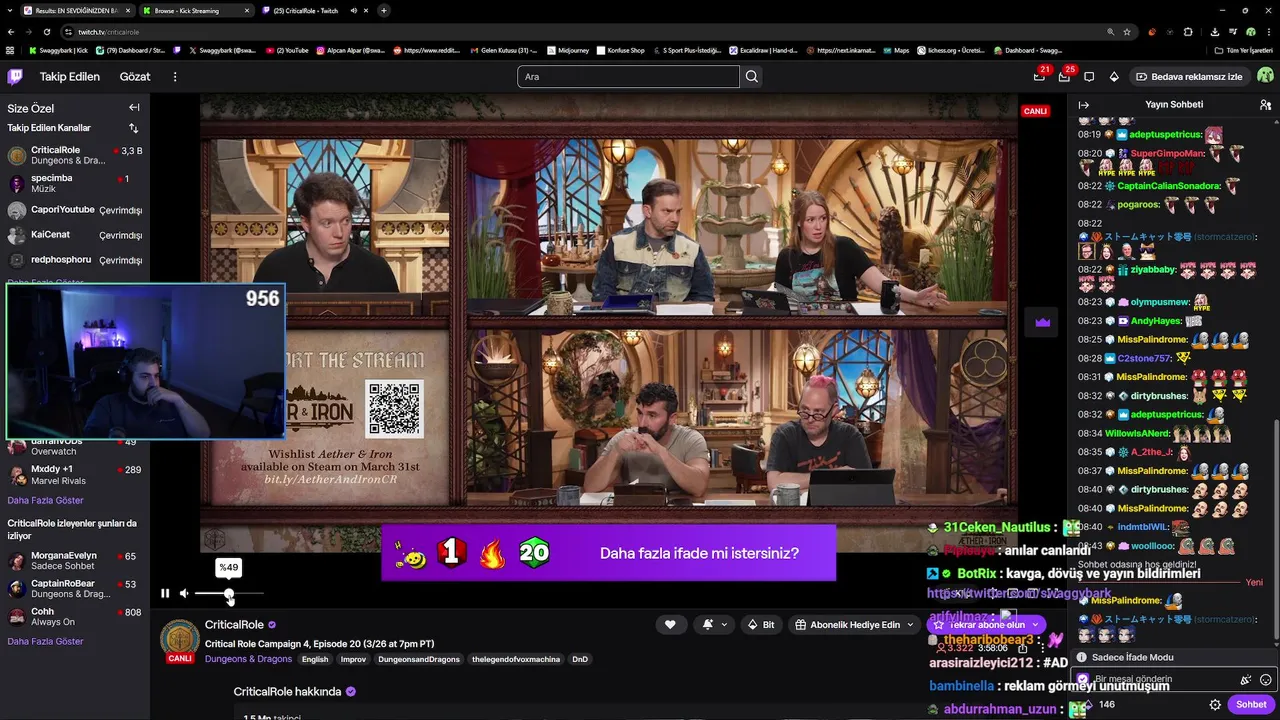
Task: Click the search magnifier button
Action: tap(752, 76)
